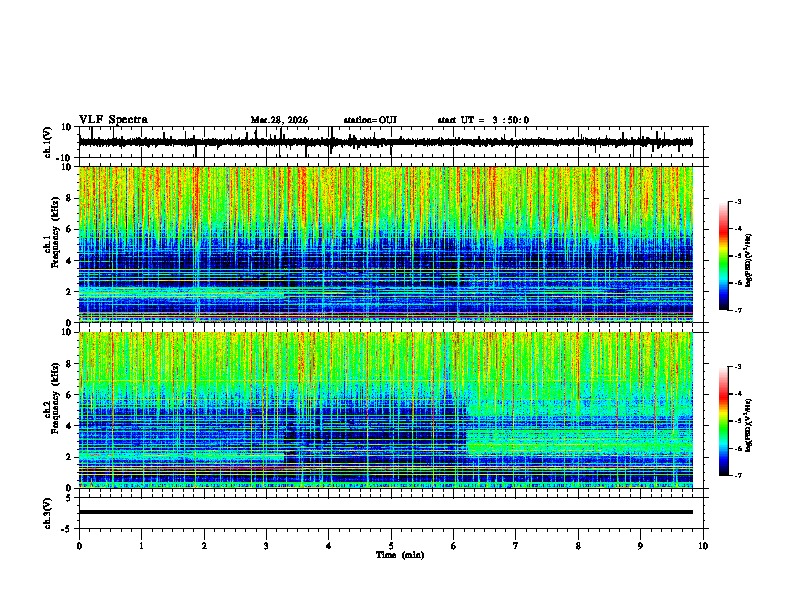
Task: Click the time axis tick label "0"
Action: (79, 546)
